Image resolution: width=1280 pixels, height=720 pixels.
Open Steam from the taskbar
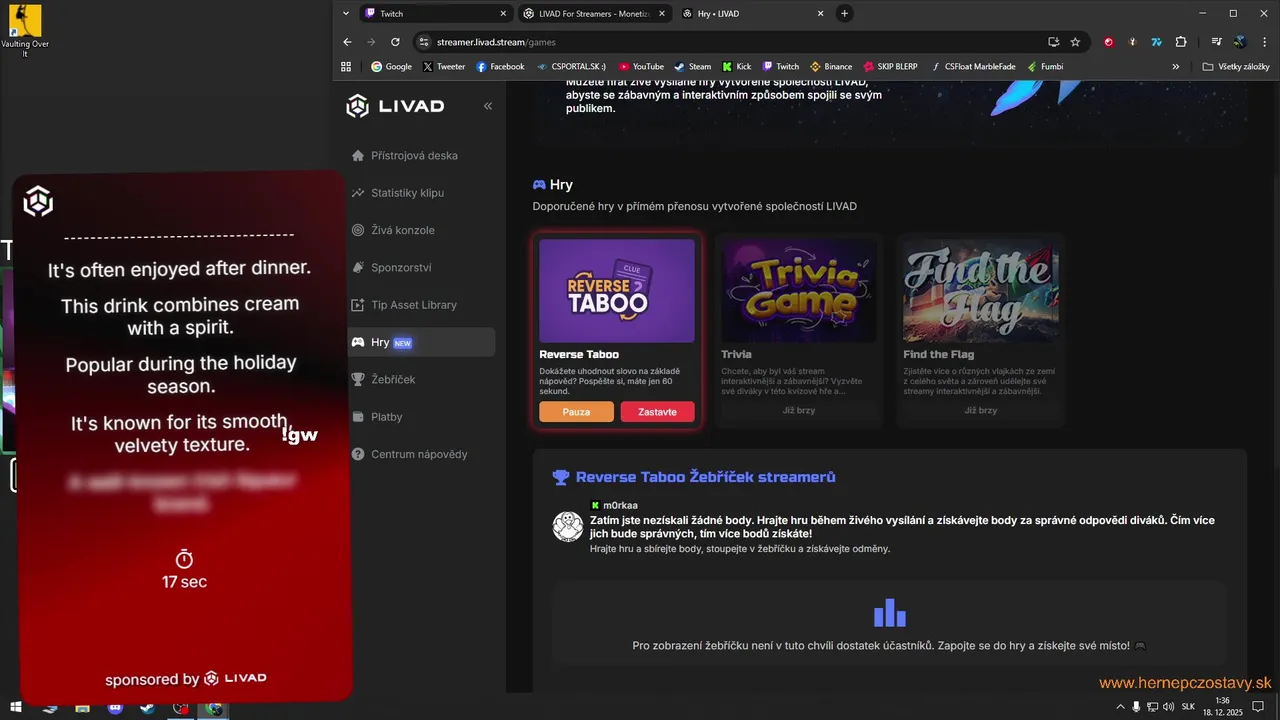point(147,708)
